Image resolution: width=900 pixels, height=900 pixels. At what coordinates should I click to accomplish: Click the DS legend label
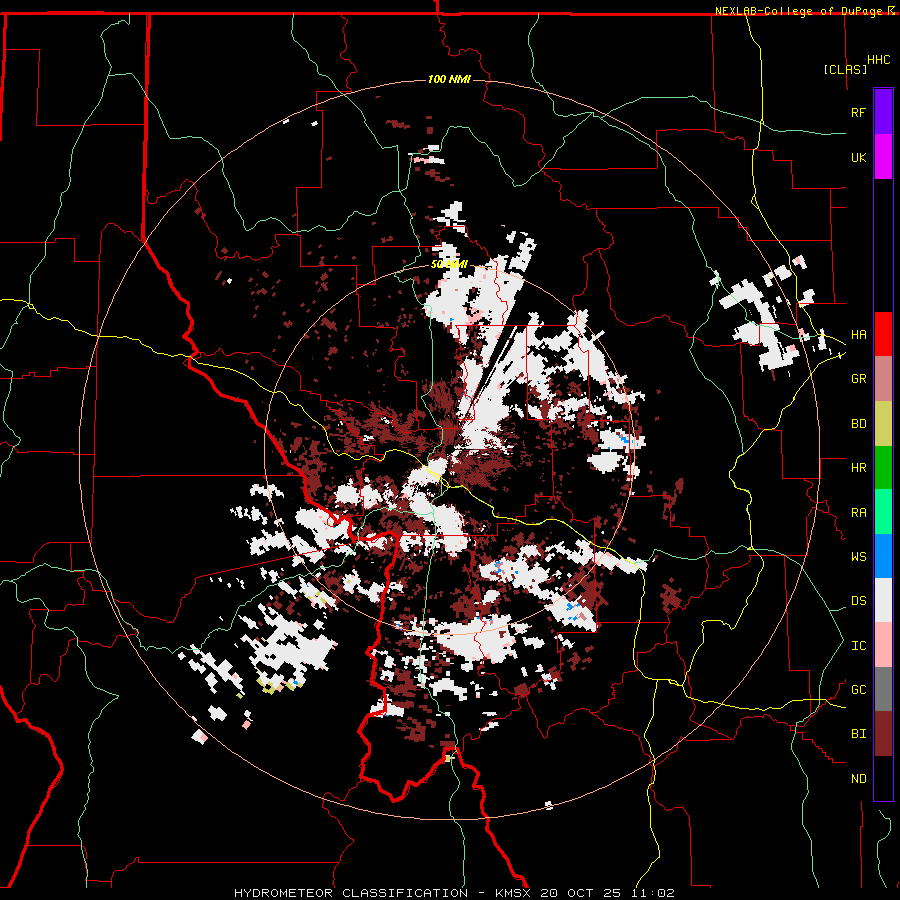(x=858, y=601)
